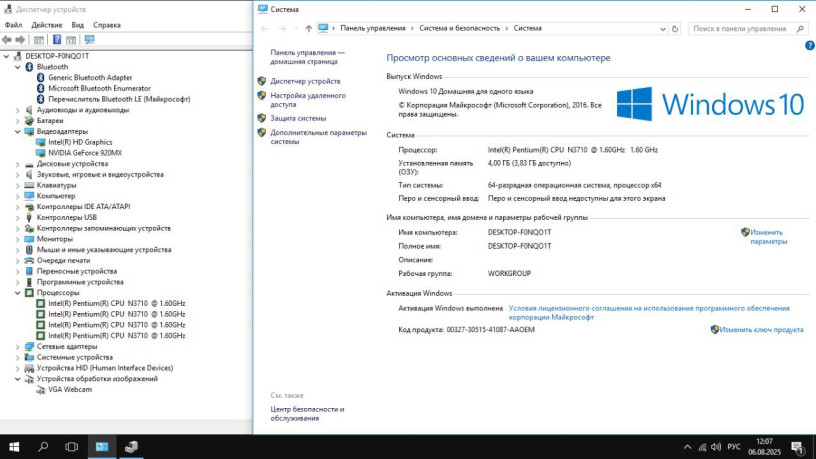Click the Батареи category icon
This screenshot has height=459, width=816.
pos(29,121)
